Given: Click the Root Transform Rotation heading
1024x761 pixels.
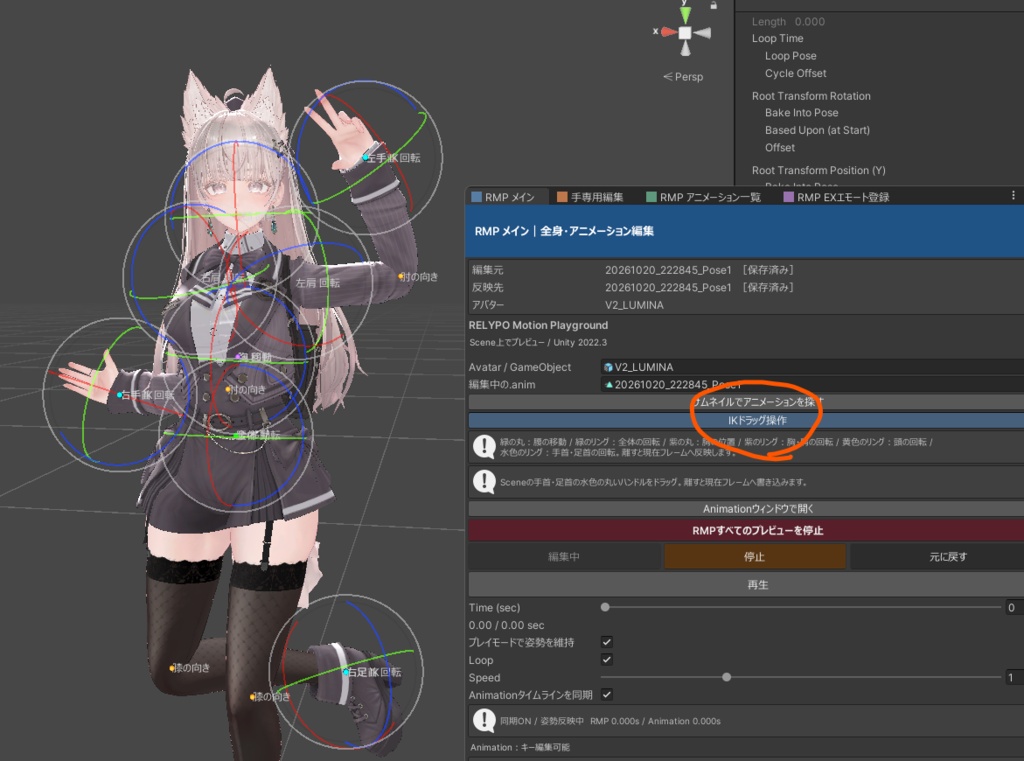Looking at the screenshot, I should [x=811, y=96].
